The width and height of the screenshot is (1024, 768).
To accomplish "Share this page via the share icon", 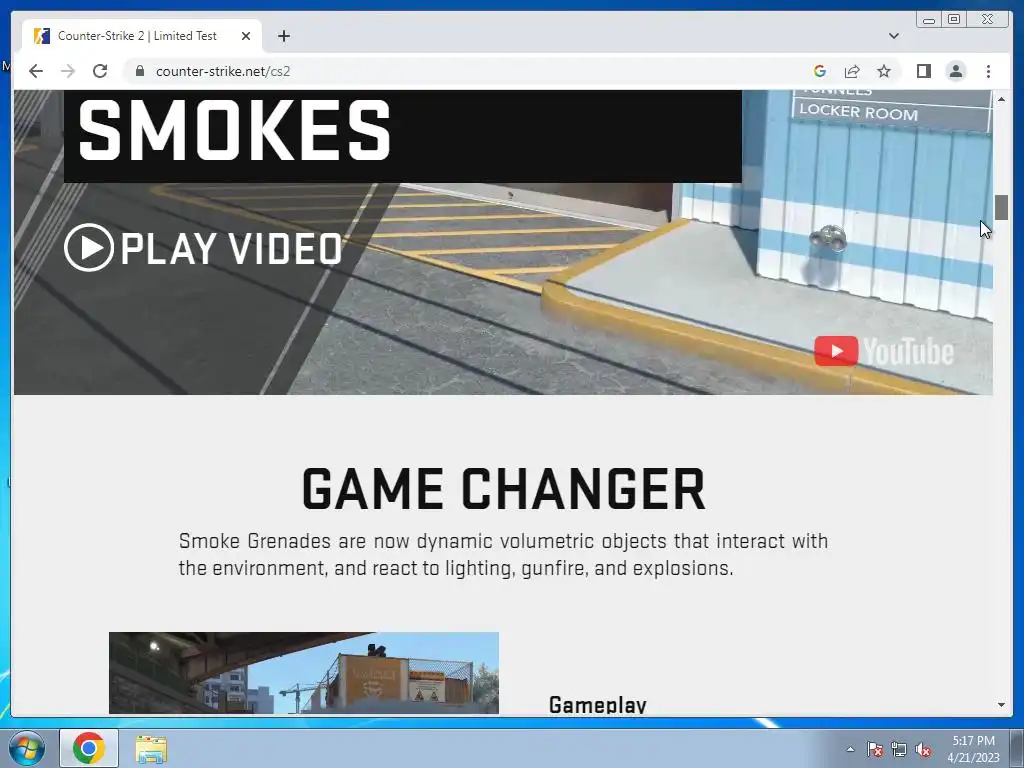I will (852, 71).
